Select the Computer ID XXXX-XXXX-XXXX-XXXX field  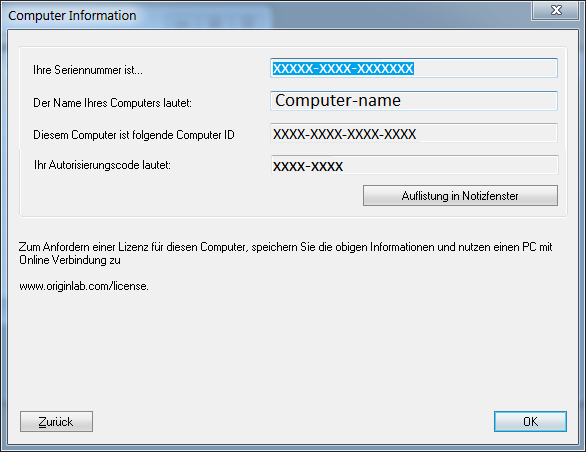(x=414, y=133)
